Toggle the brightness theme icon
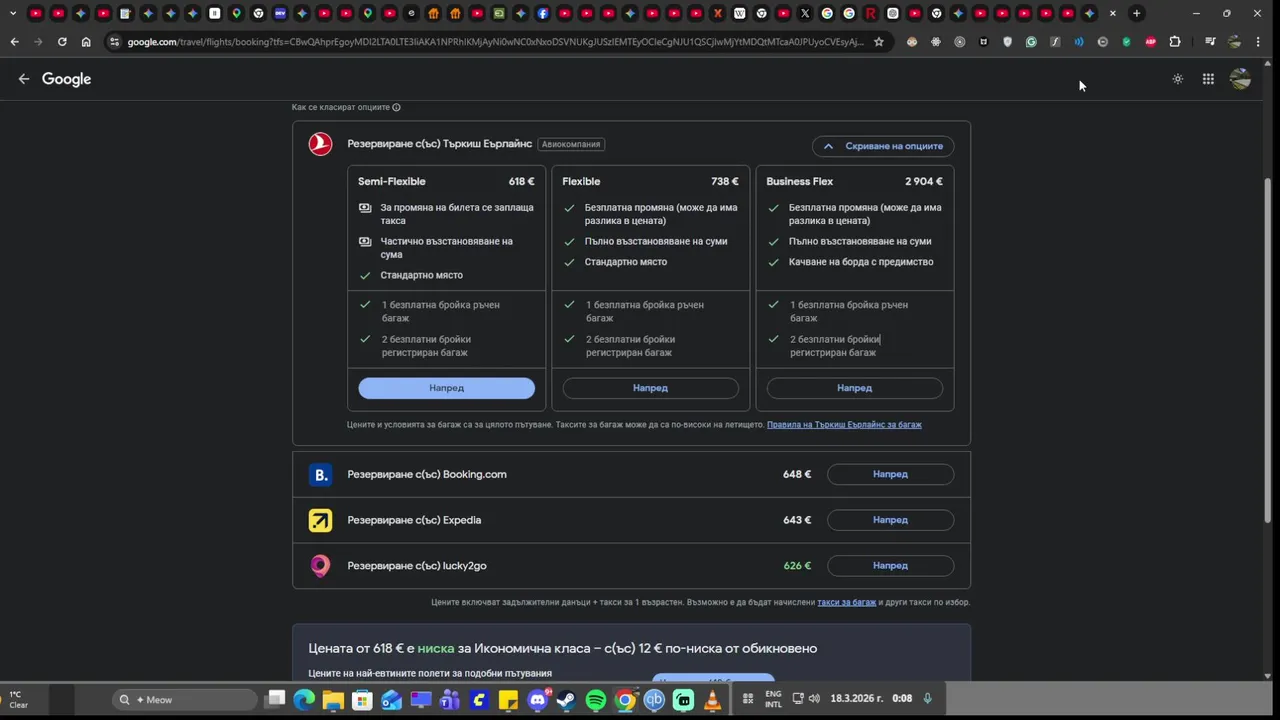Screen dimensions: 1280x720 (x=1178, y=79)
